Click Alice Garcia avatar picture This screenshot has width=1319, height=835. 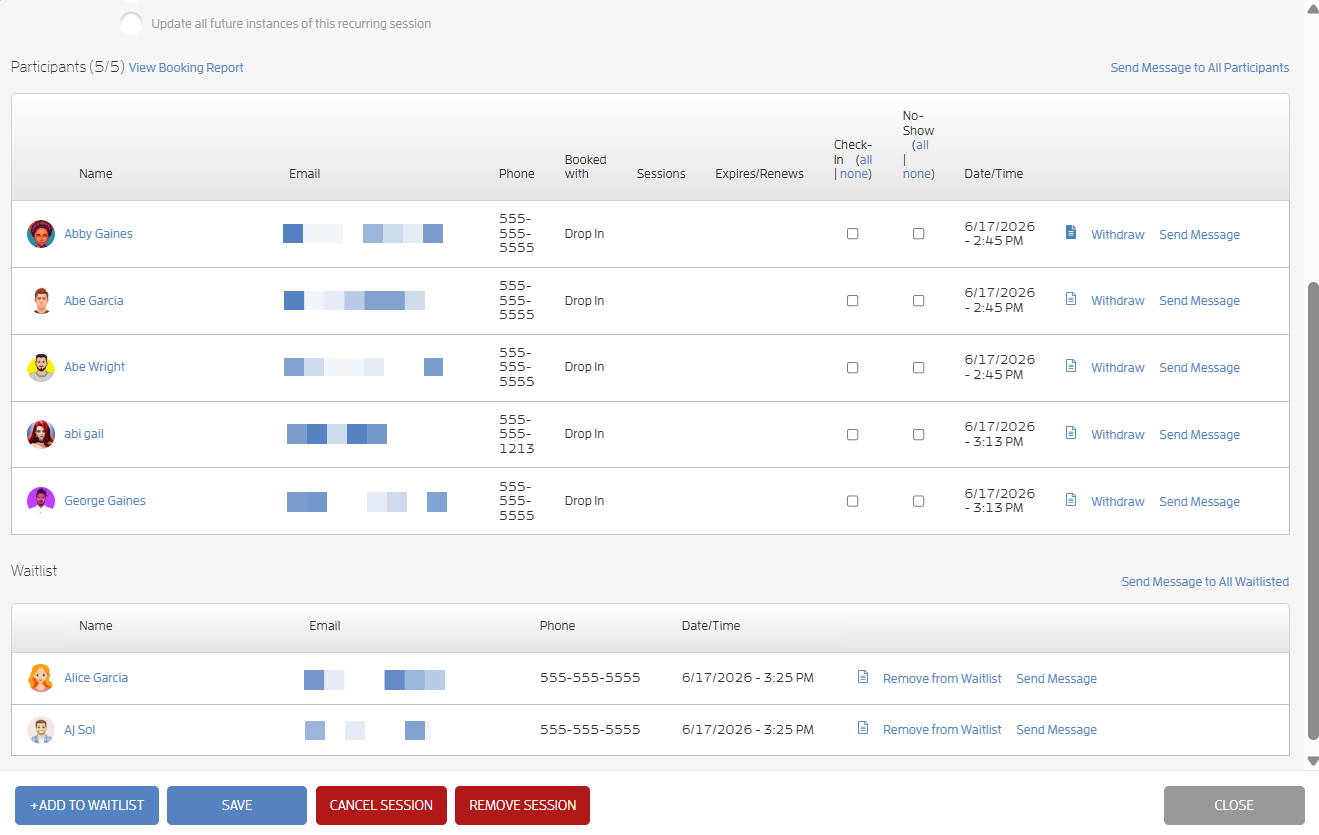tap(41, 678)
